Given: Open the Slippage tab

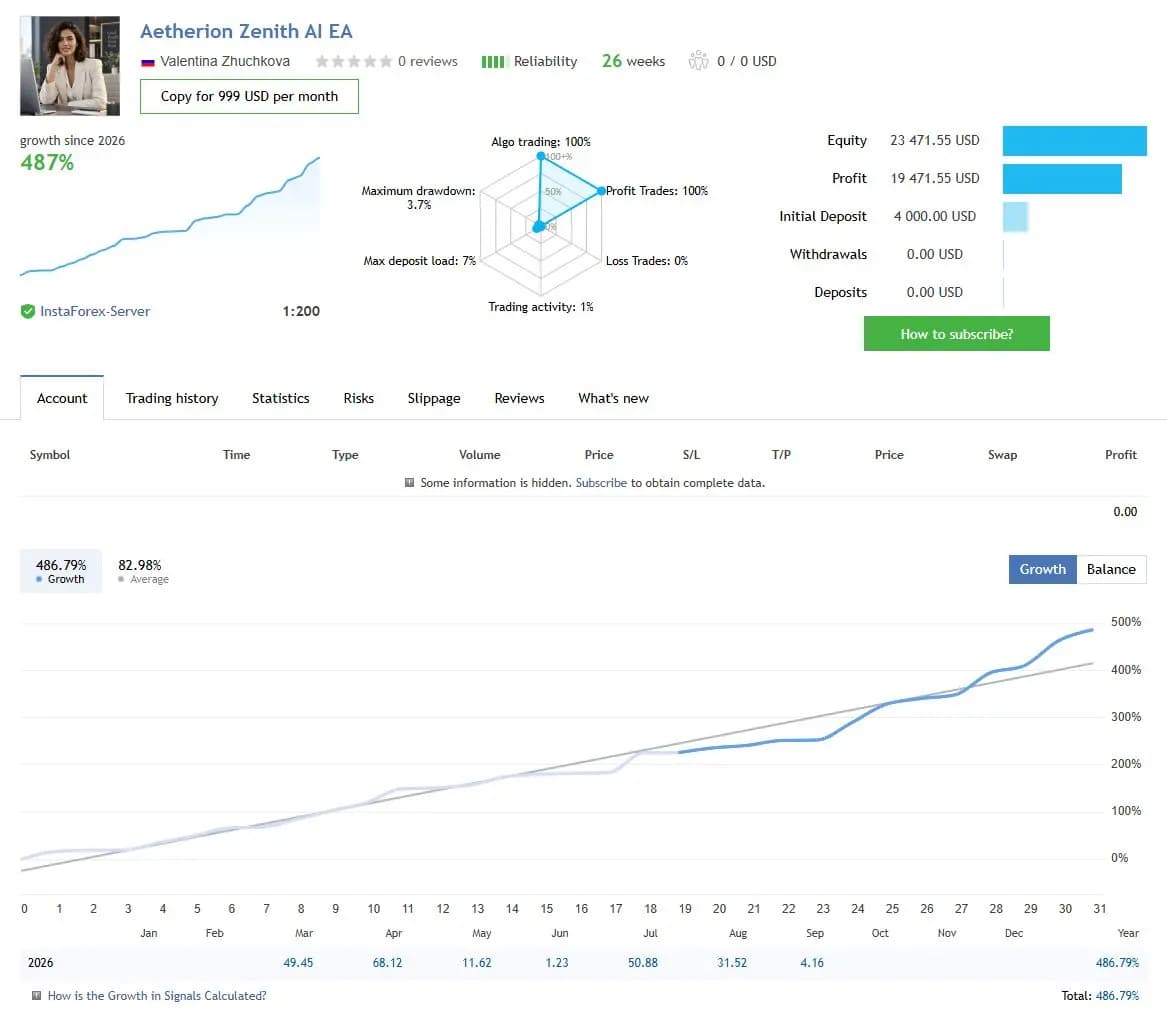Looking at the screenshot, I should (x=434, y=398).
